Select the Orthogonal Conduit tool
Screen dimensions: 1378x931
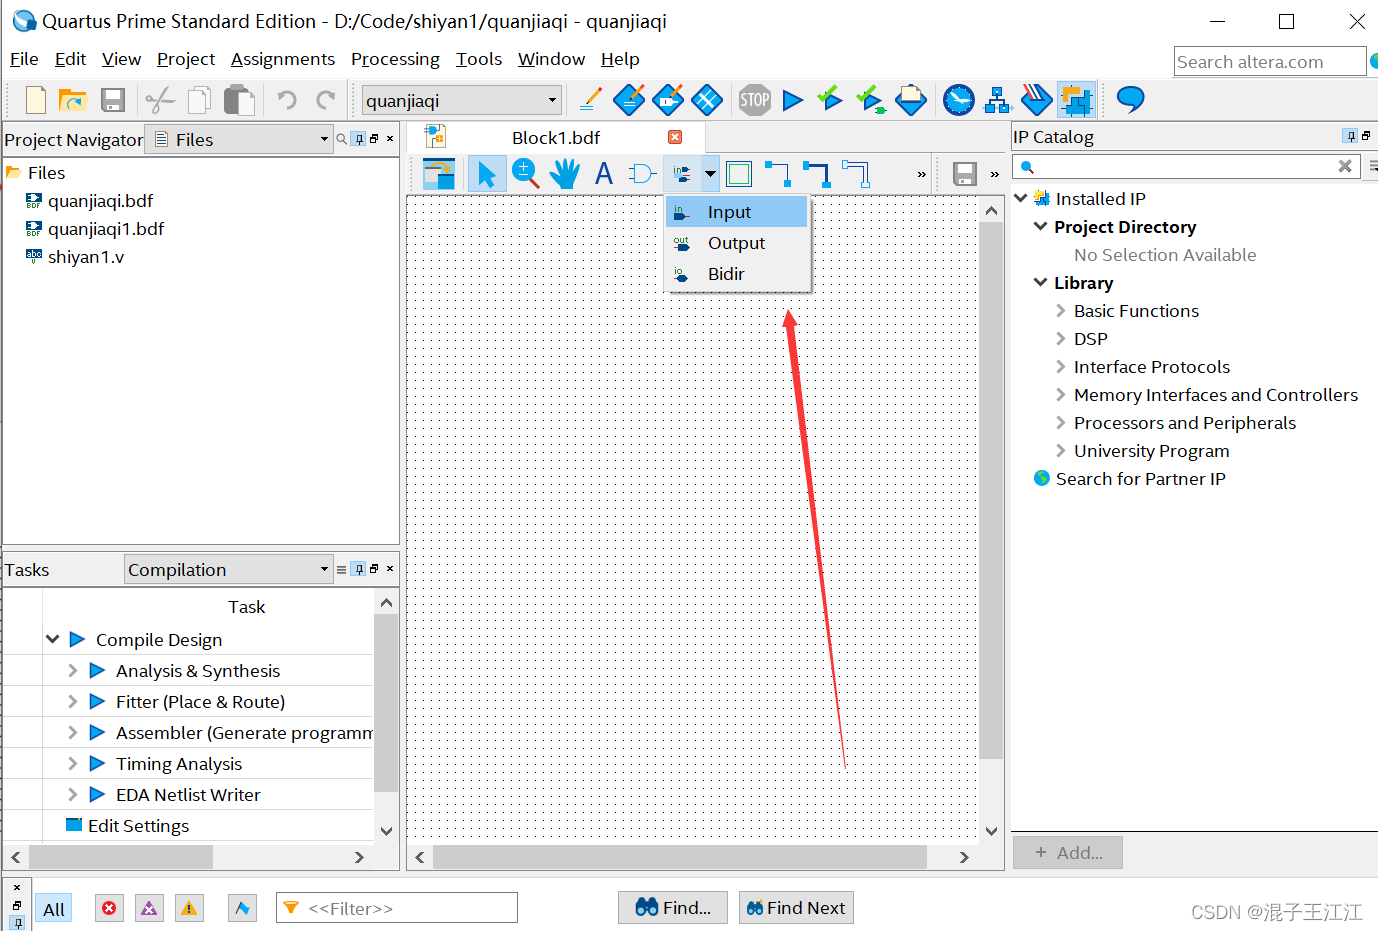point(856,174)
